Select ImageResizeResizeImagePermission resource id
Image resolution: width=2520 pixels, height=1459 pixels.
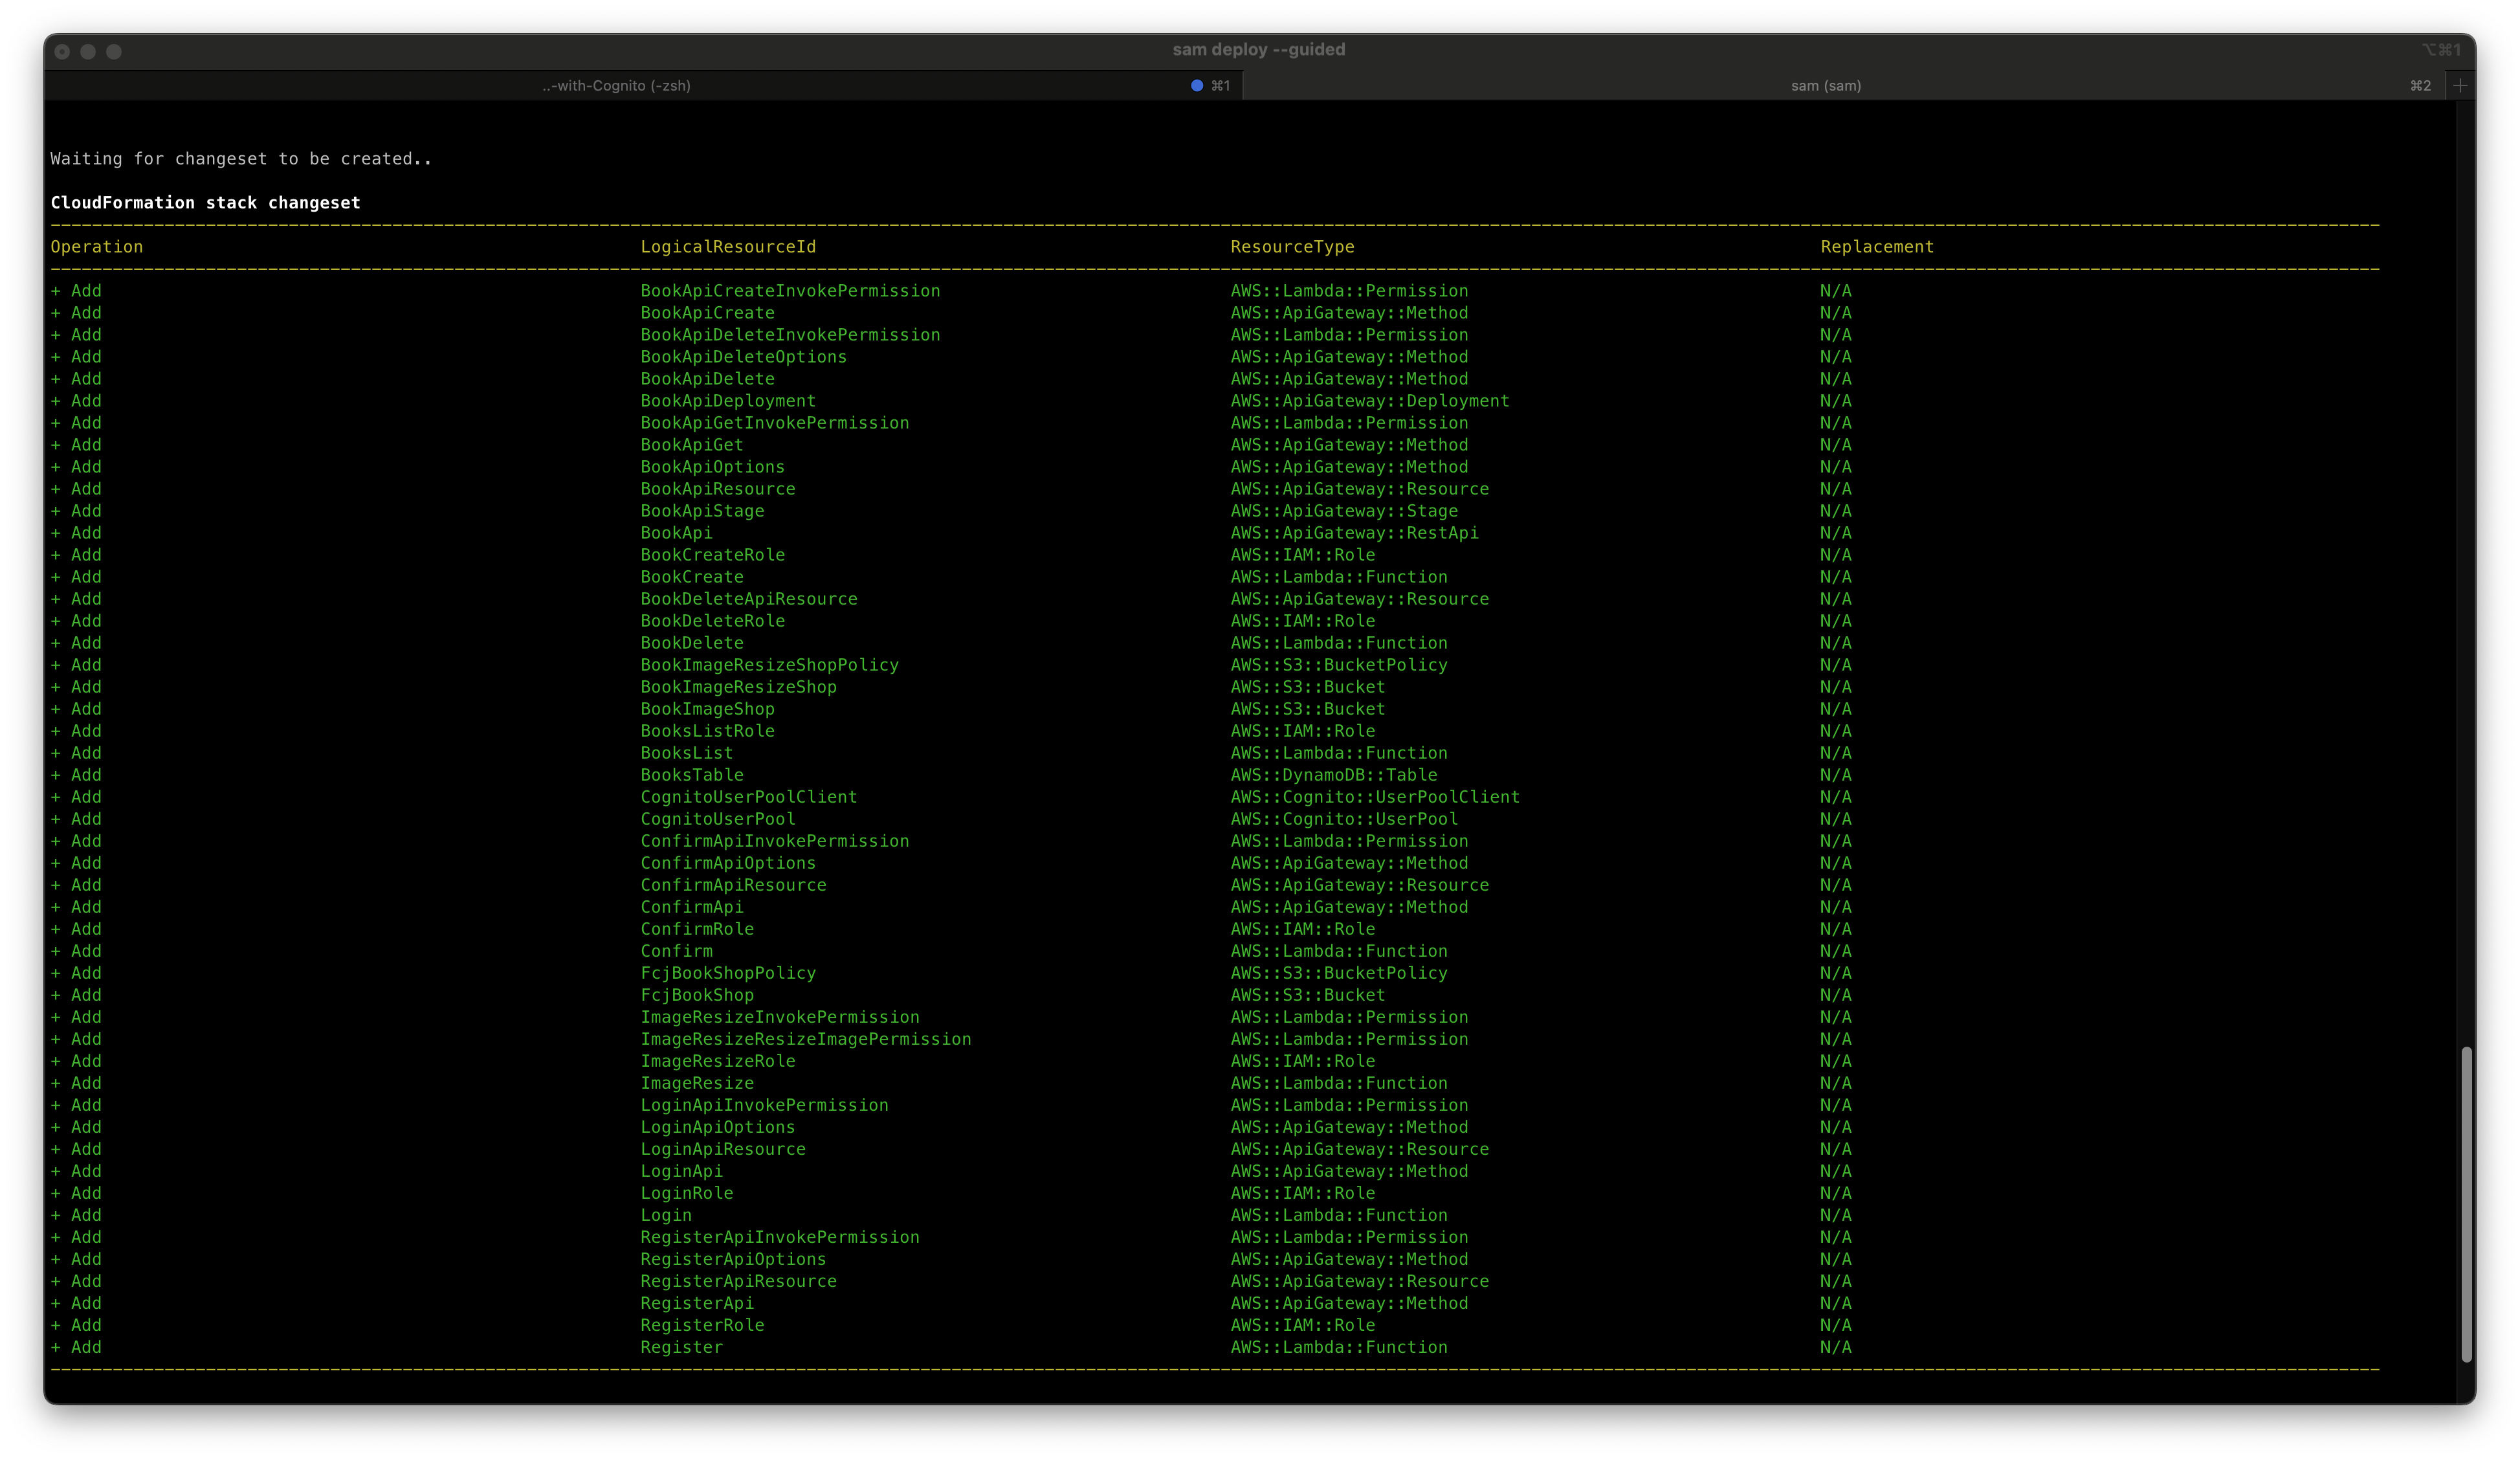click(x=806, y=1039)
